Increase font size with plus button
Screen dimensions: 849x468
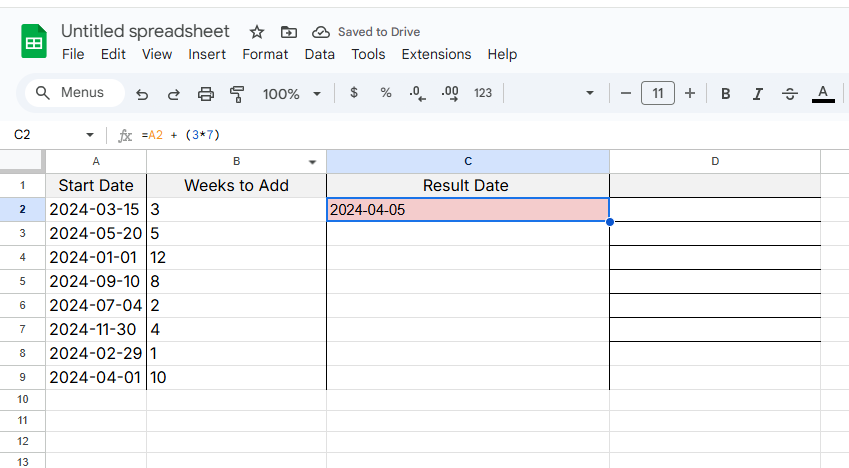(689, 93)
